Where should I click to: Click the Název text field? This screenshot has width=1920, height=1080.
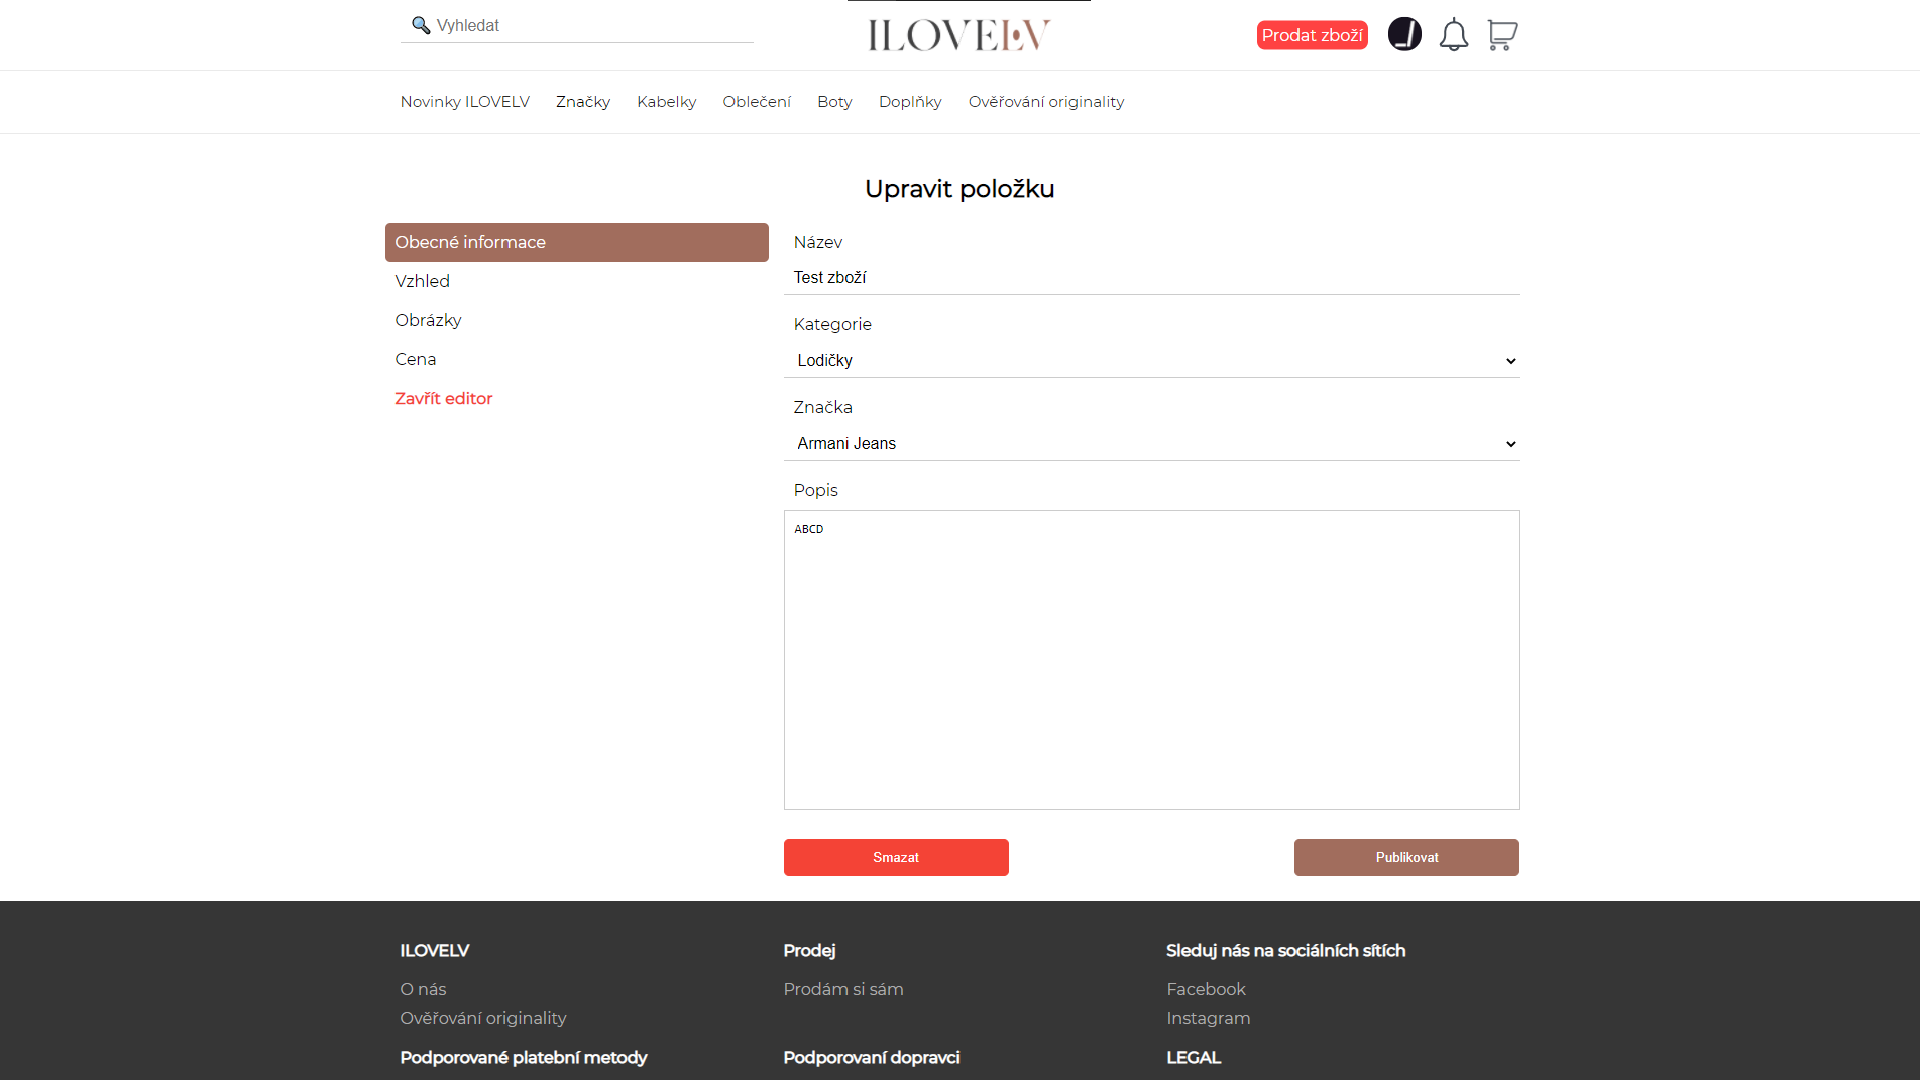(x=1151, y=278)
